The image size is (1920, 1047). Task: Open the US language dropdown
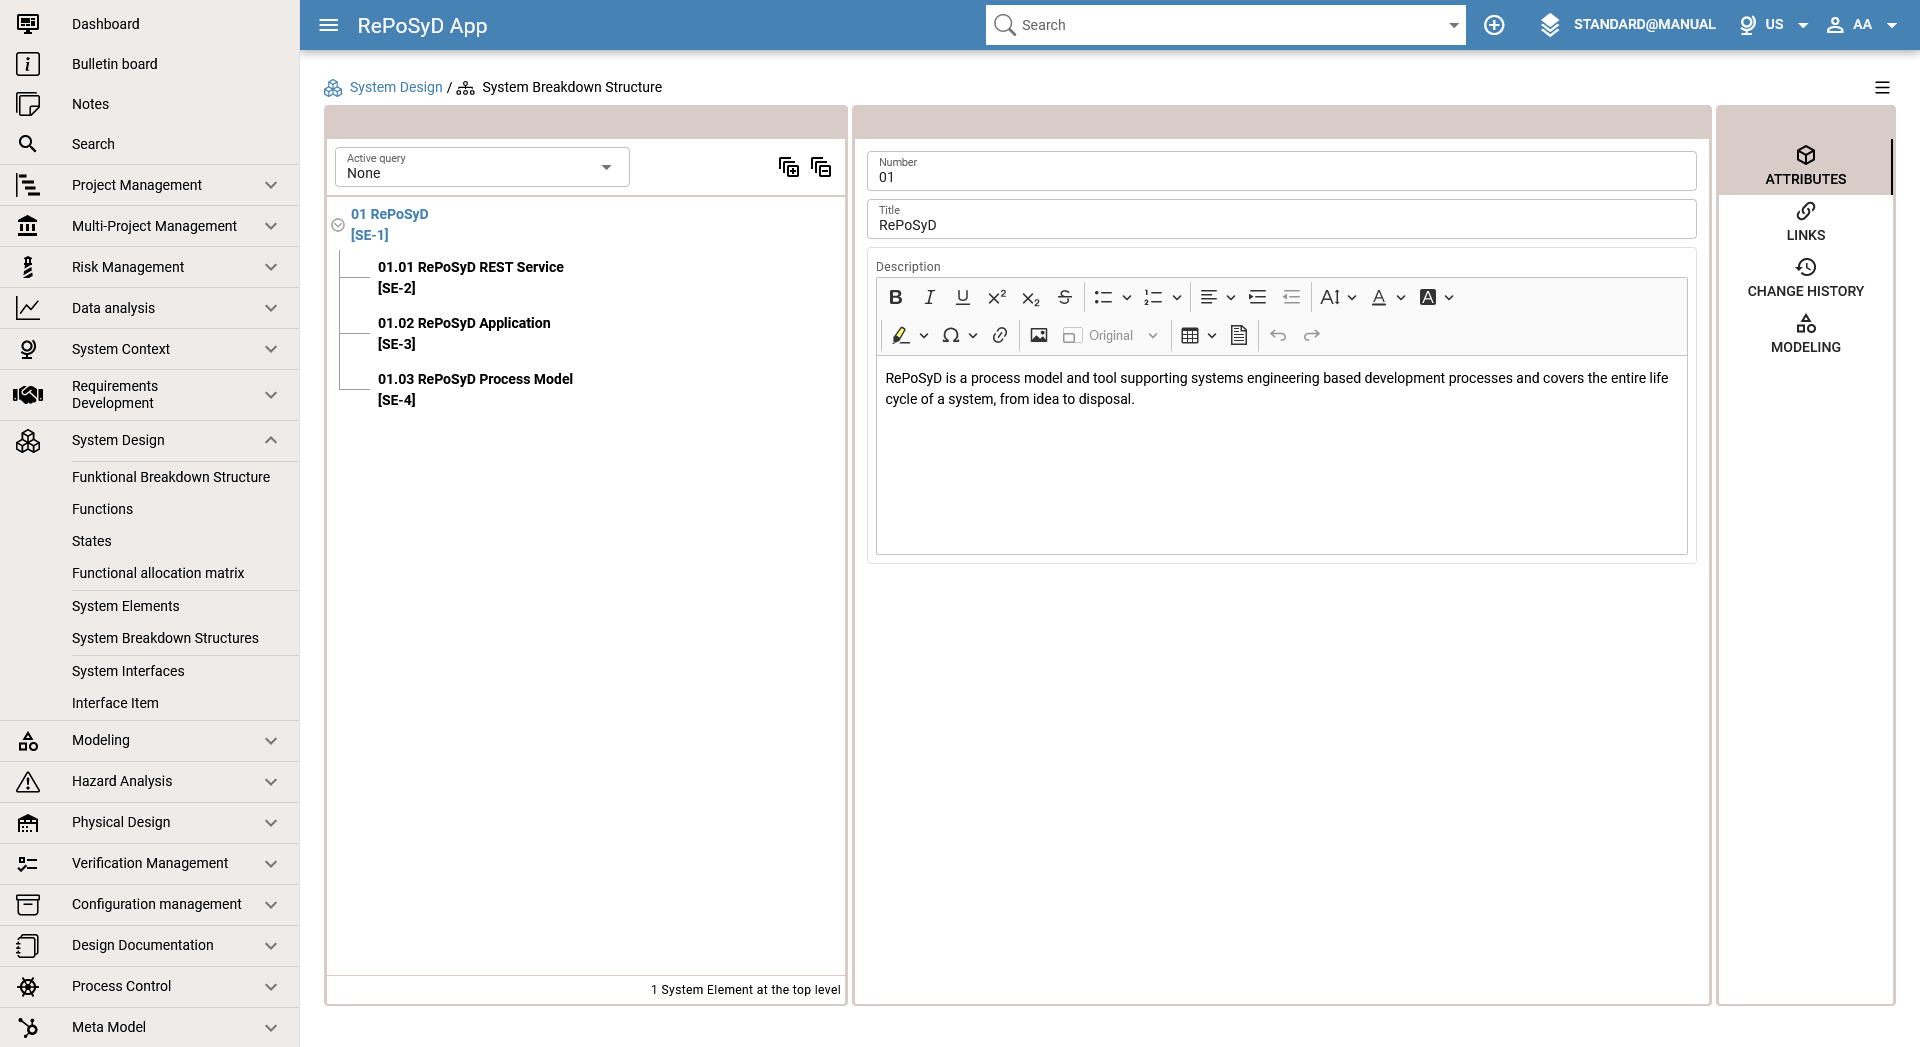[x=1775, y=25]
